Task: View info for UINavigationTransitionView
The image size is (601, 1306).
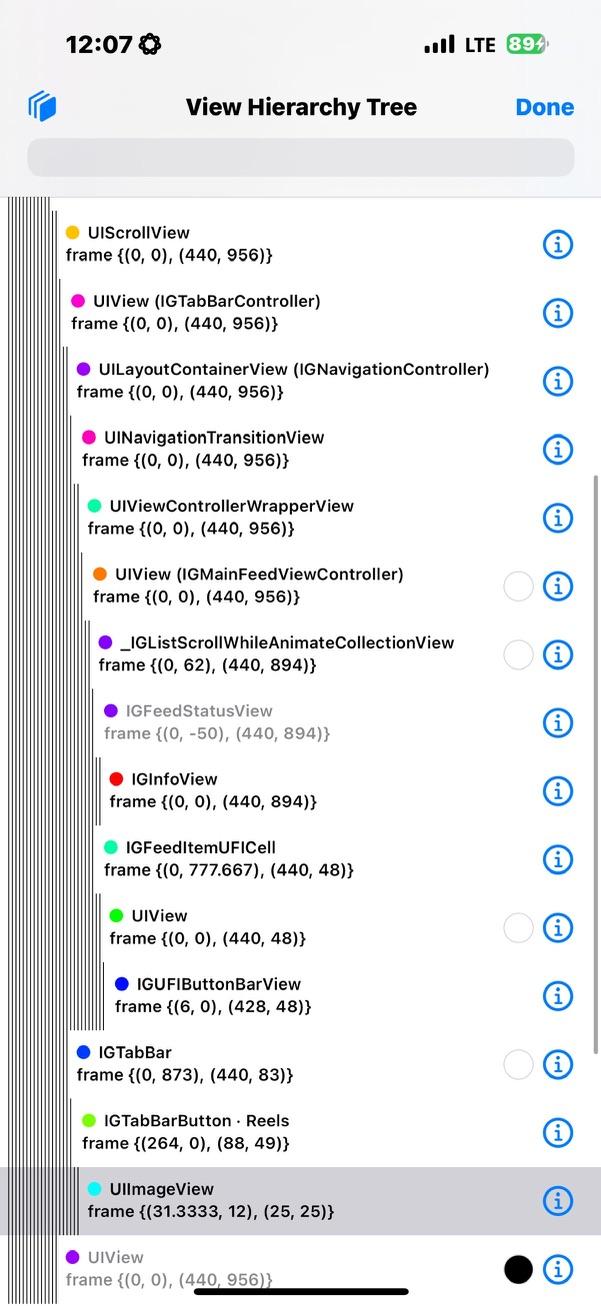Action: [558, 449]
